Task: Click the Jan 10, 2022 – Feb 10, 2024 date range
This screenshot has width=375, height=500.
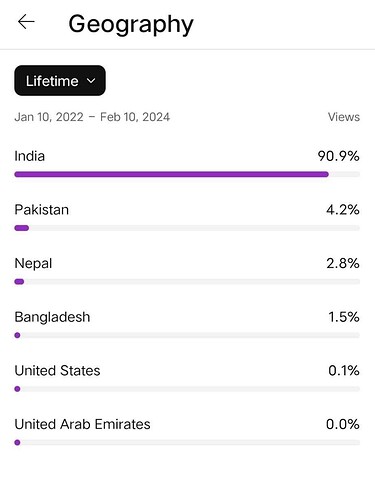Action: pyautogui.click(x=92, y=117)
